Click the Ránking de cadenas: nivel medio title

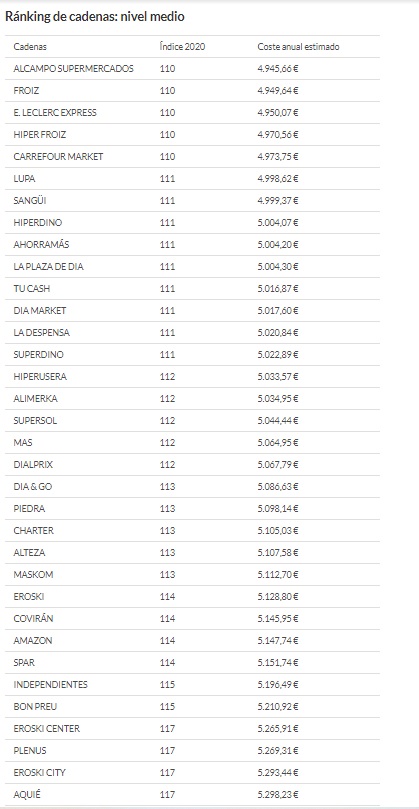94,17
